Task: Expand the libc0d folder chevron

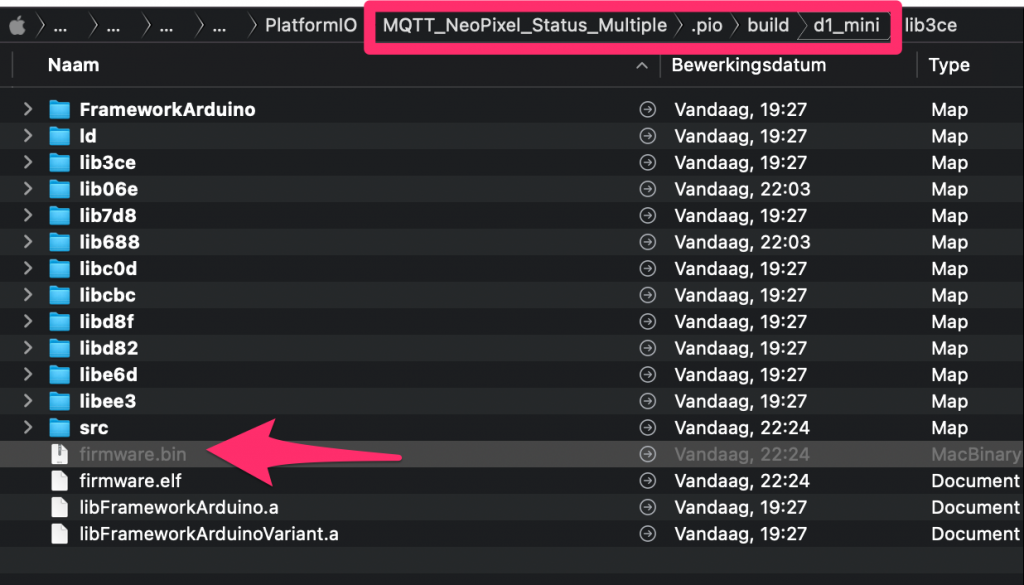Action: point(28,269)
